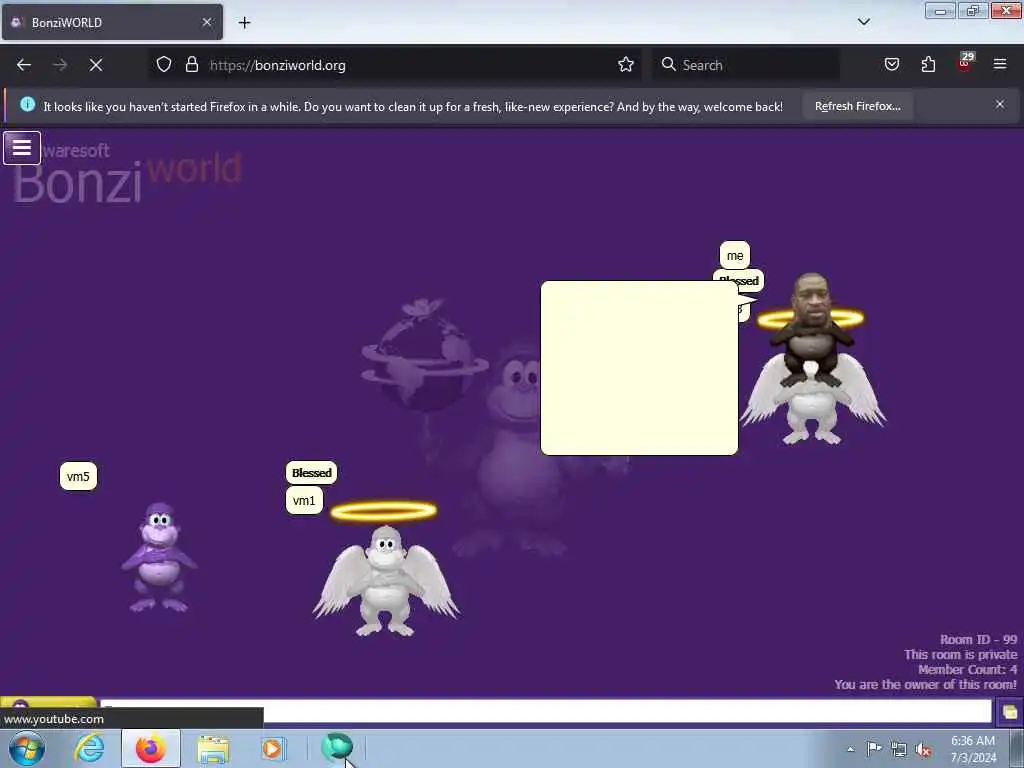Screen dimensions: 1024x768
Task: Open the extension icon with badge 29
Action: point(965,63)
